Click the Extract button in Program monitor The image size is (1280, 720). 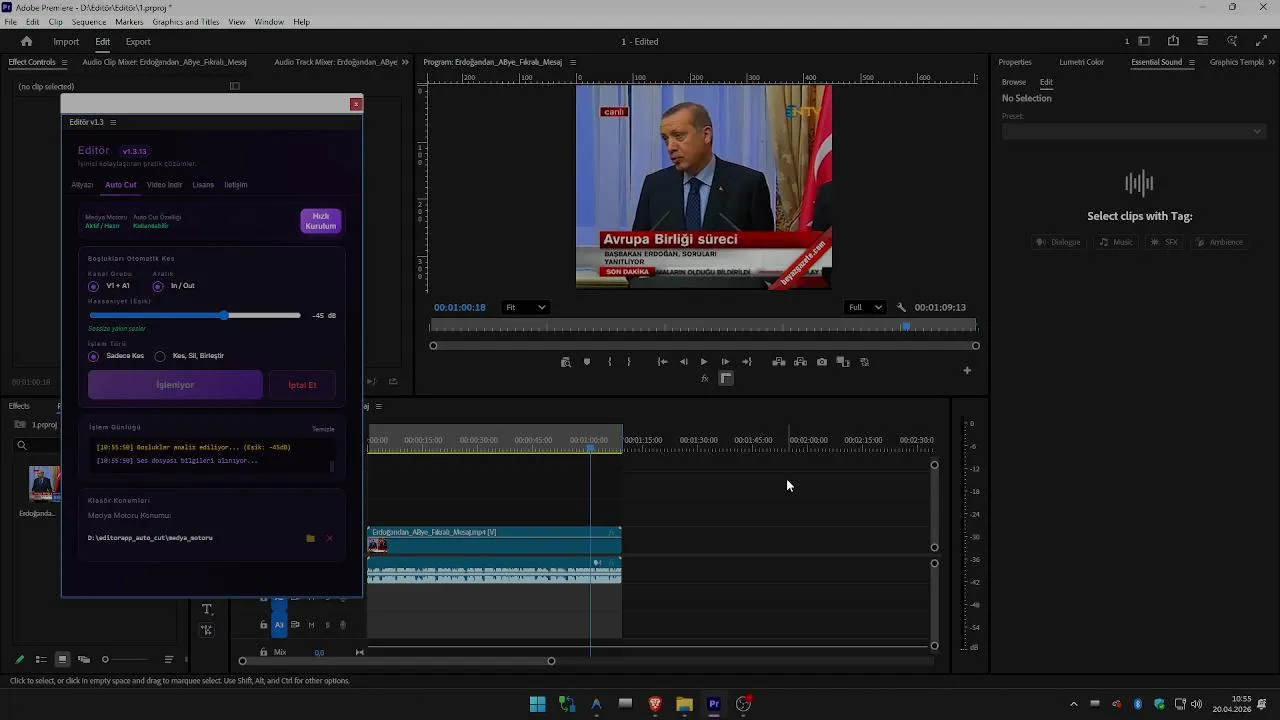click(x=800, y=362)
